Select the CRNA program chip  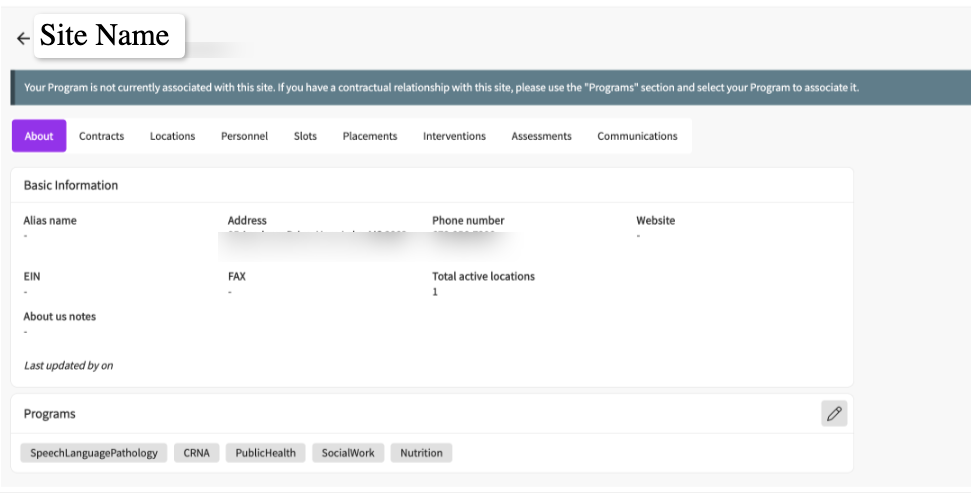click(196, 453)
